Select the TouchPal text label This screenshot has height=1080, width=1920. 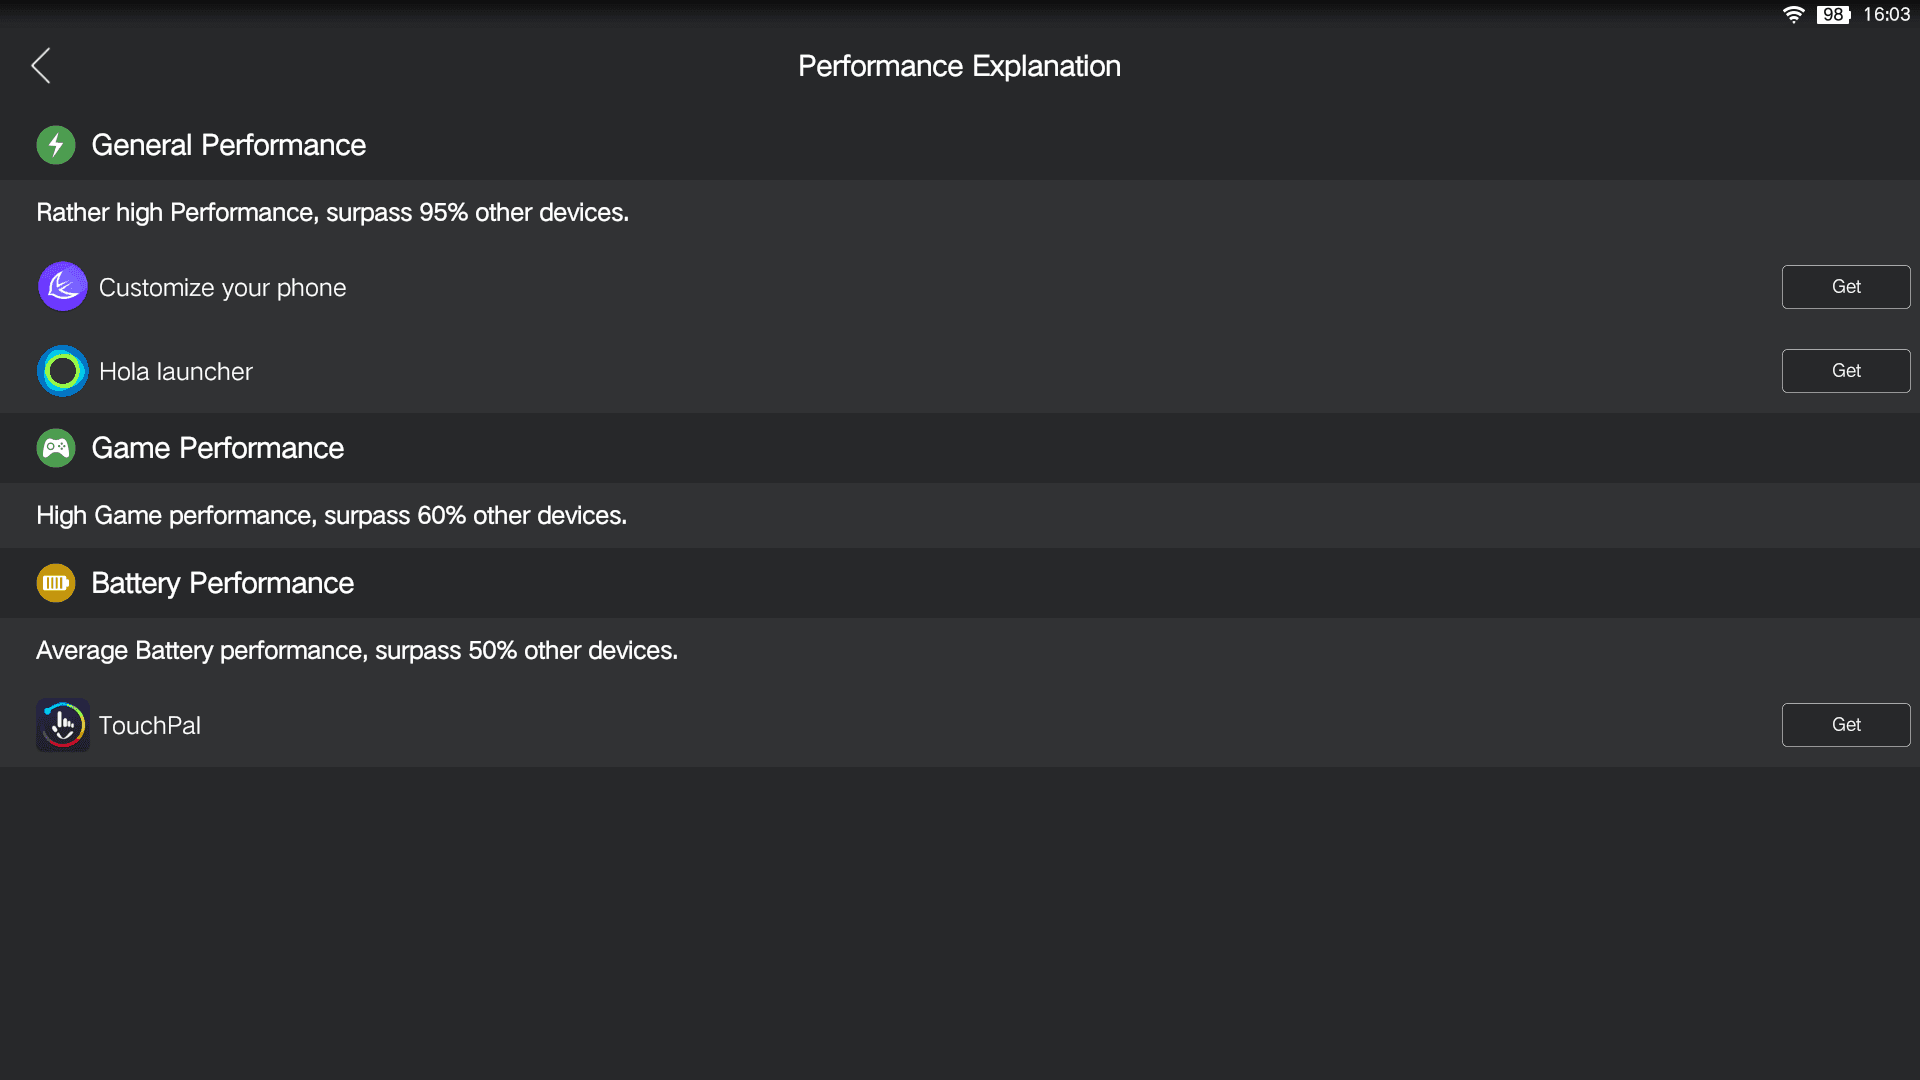tap(150, 726)
